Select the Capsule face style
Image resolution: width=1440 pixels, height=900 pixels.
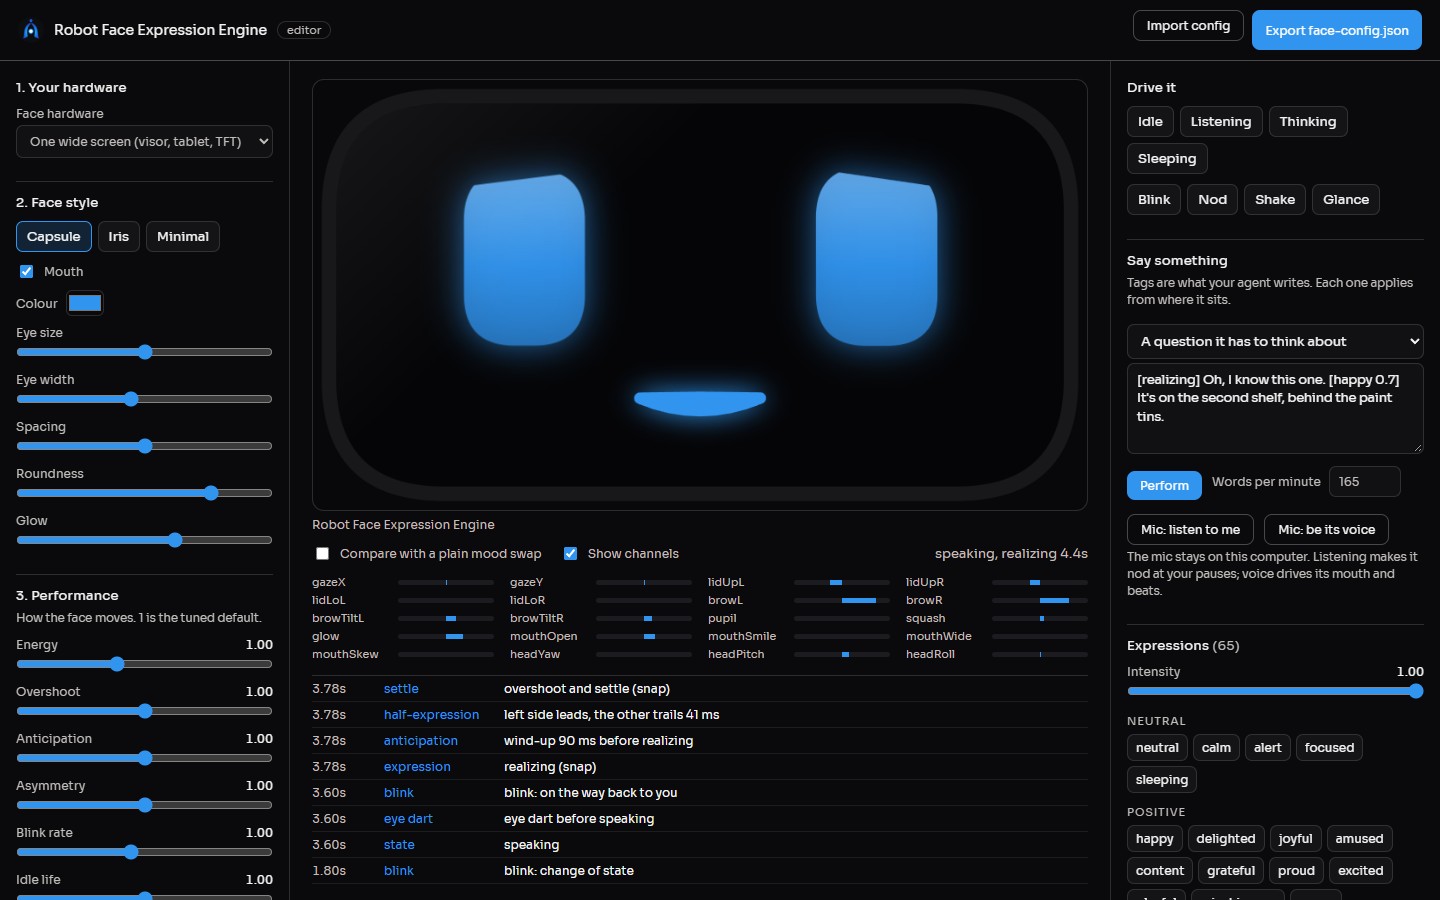point(54,237)
